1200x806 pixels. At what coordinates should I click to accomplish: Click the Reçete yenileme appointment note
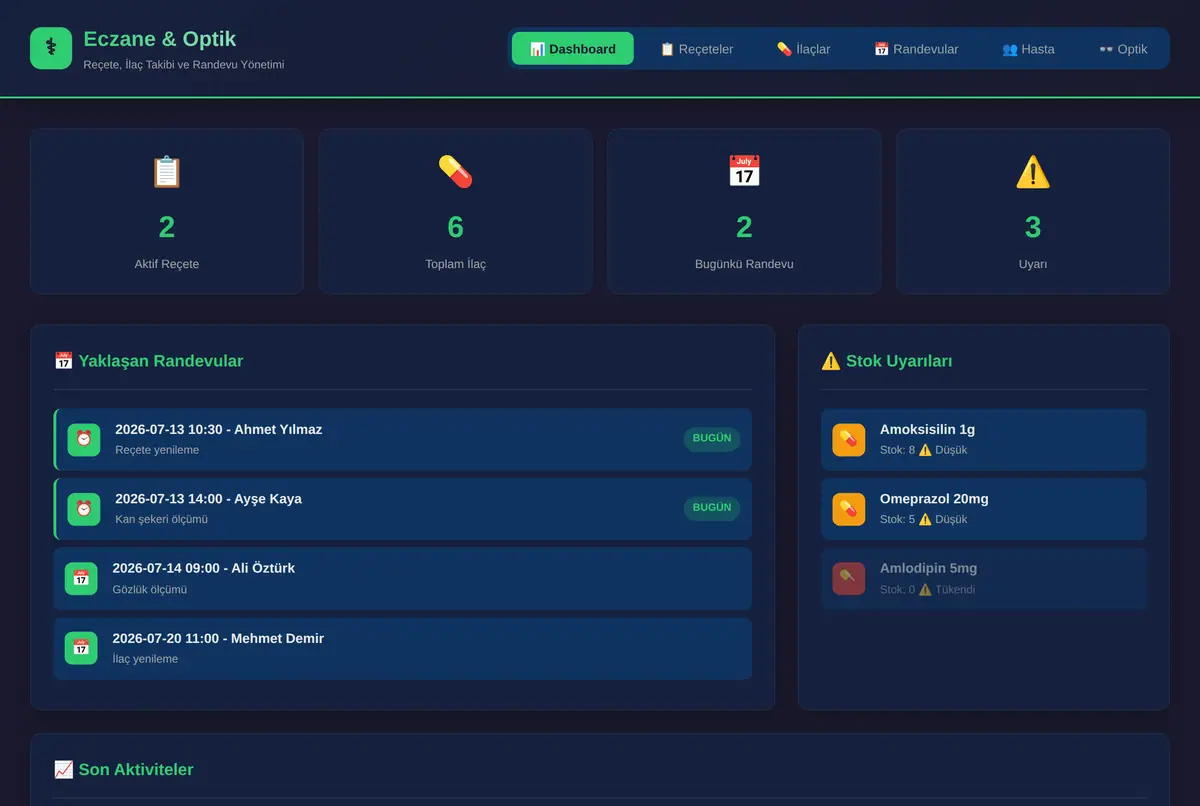point(157,450)
